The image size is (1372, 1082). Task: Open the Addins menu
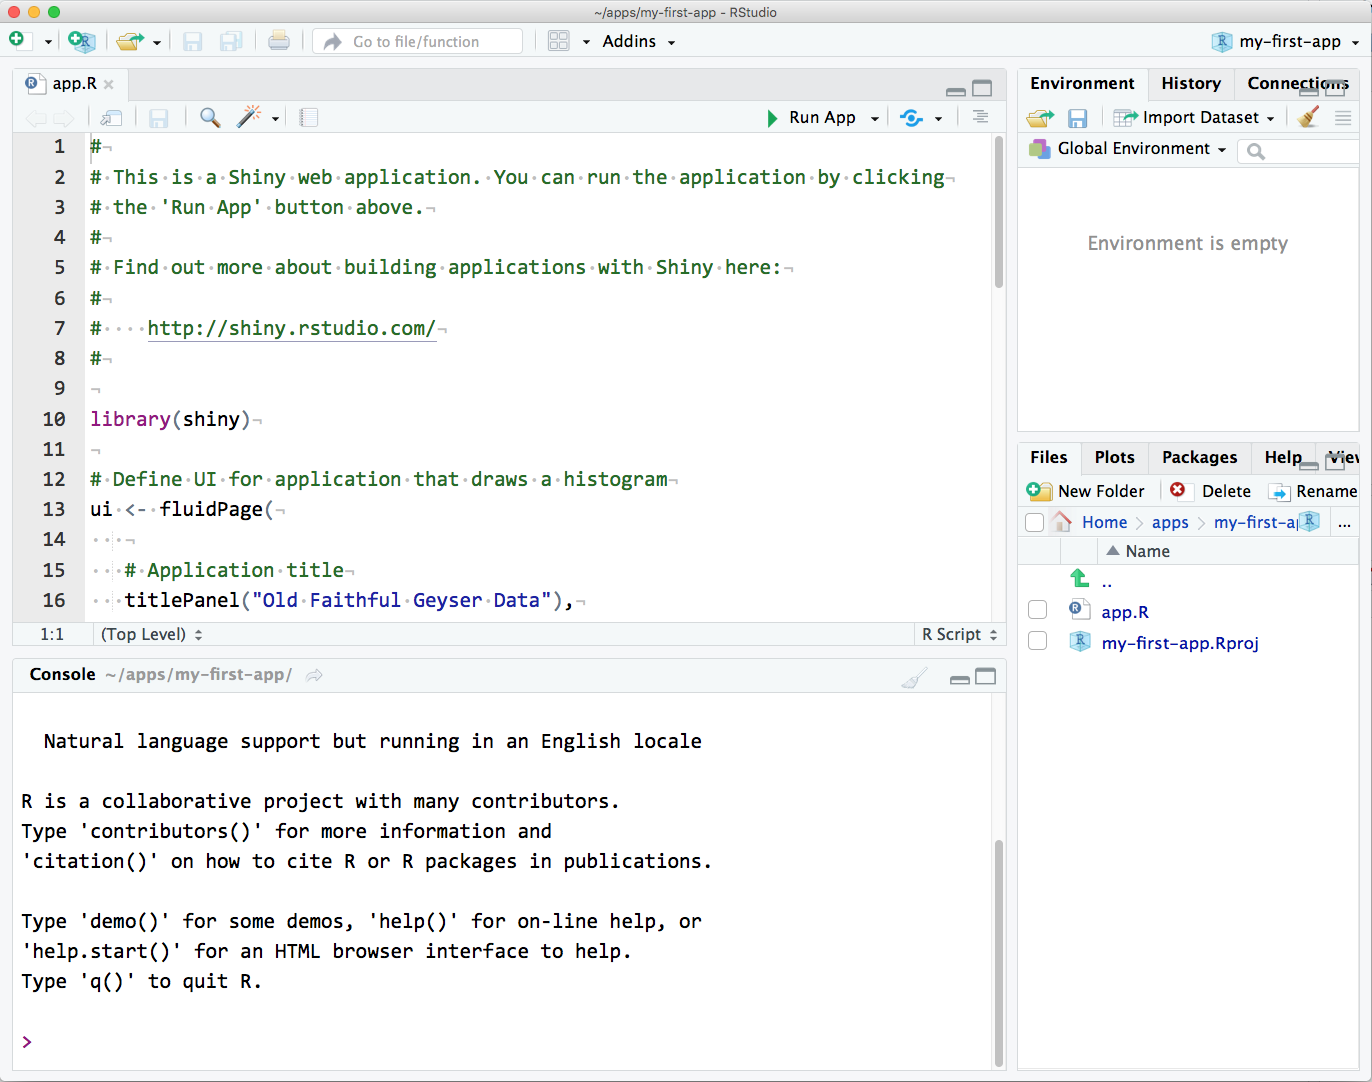pos(639,41)
